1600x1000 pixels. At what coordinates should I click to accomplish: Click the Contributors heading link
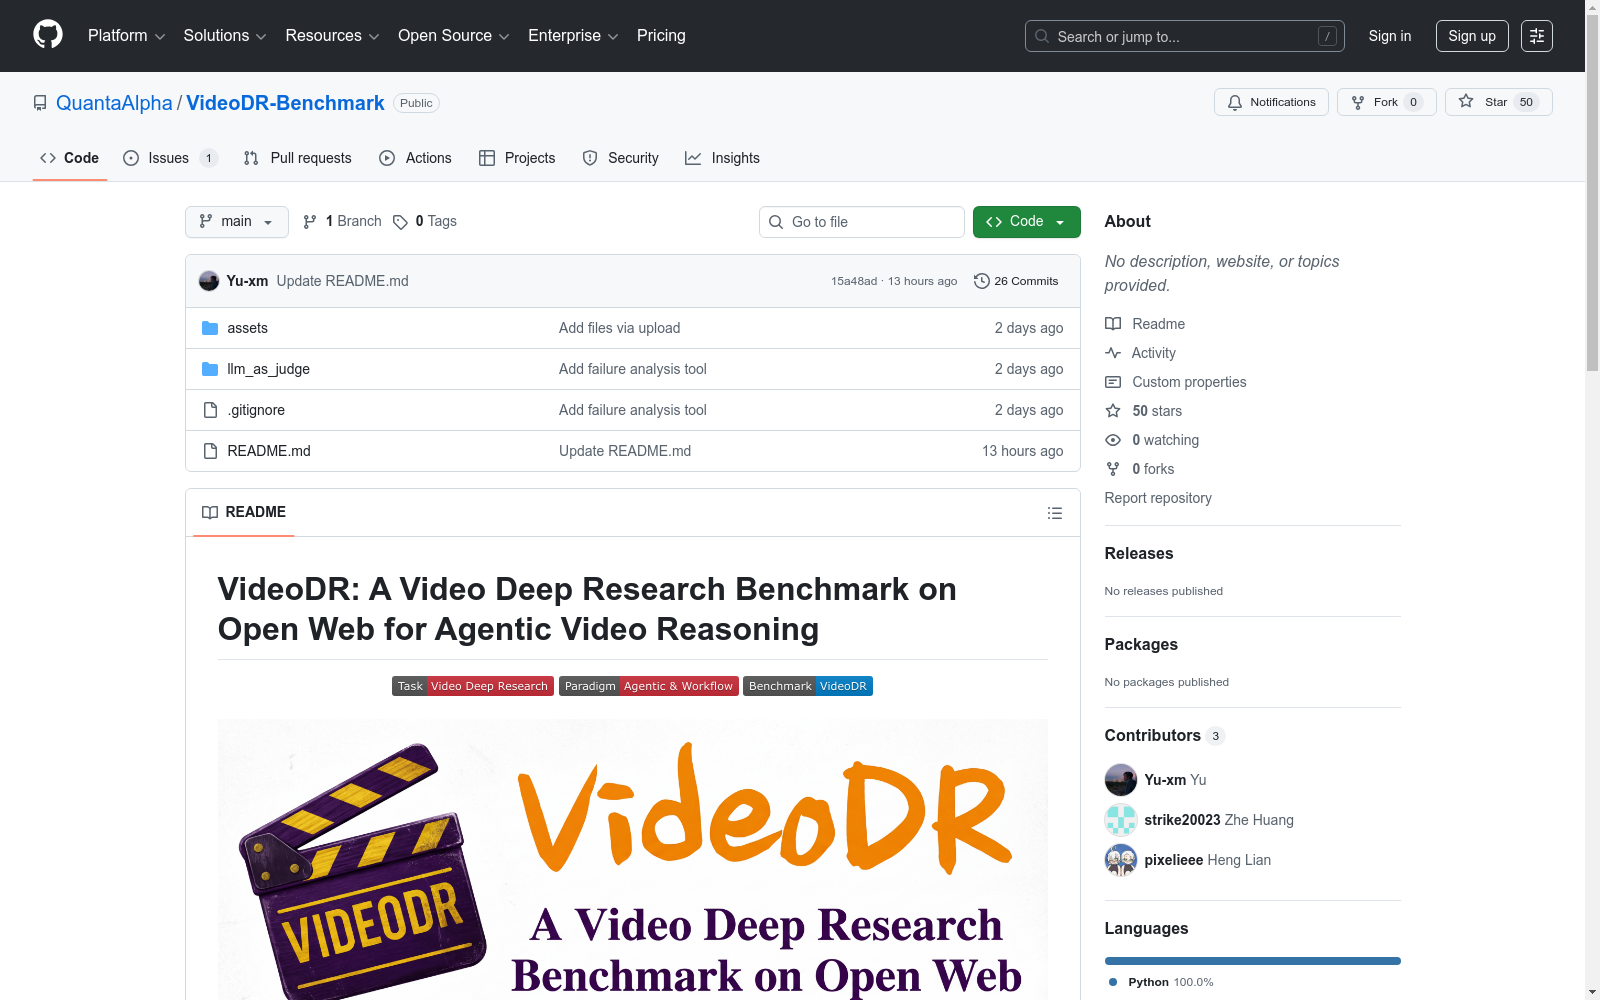tap(1165, 735)
